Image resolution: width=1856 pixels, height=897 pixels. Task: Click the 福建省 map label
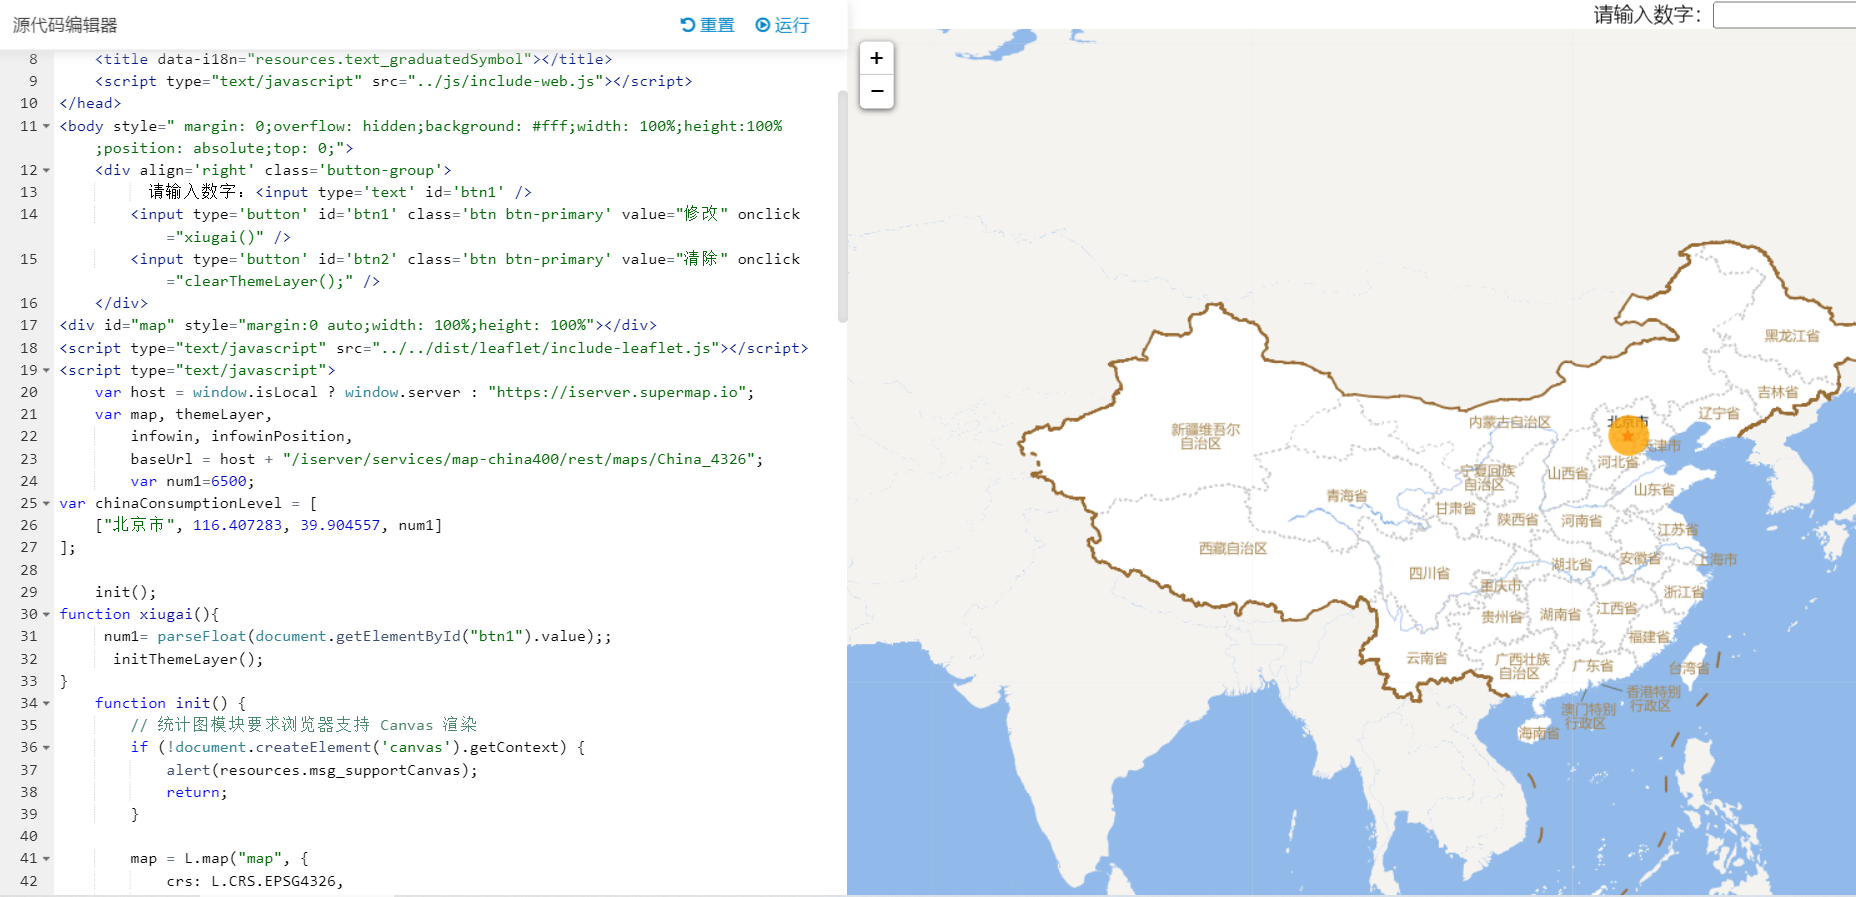[1649, 636]
